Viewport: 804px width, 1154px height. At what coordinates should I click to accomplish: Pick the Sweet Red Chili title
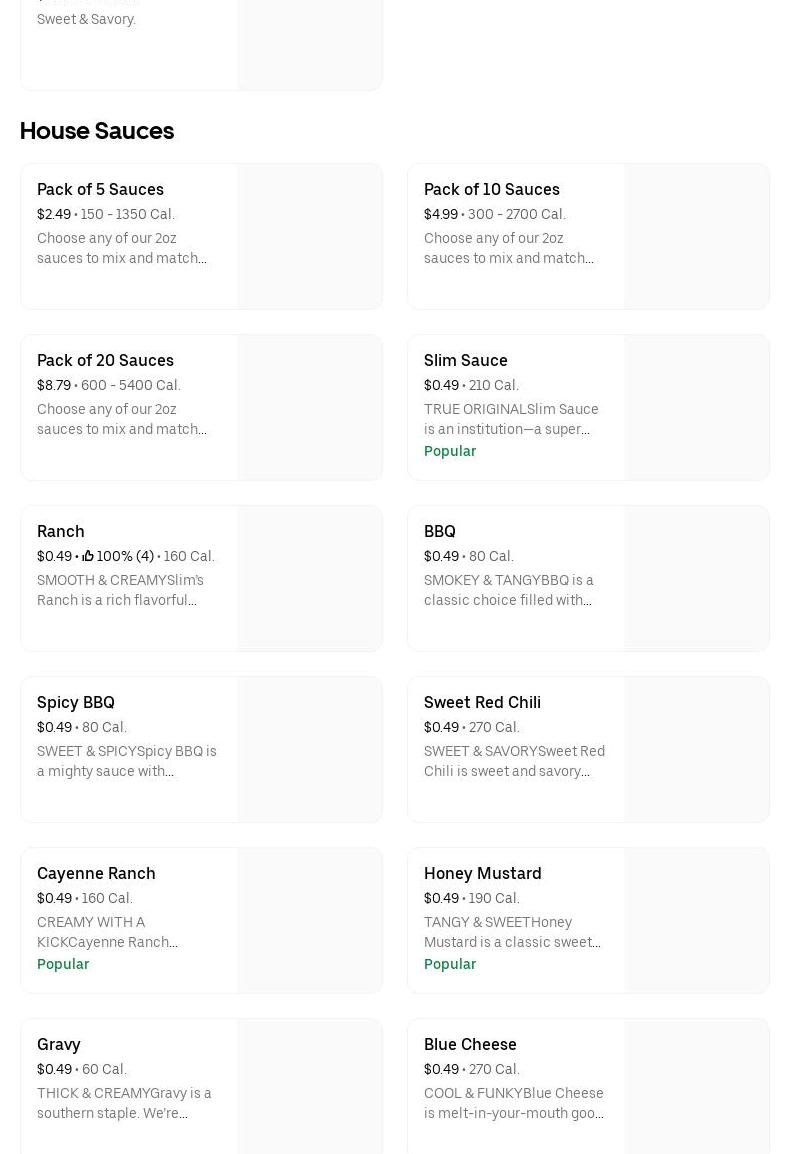point(482,702)
